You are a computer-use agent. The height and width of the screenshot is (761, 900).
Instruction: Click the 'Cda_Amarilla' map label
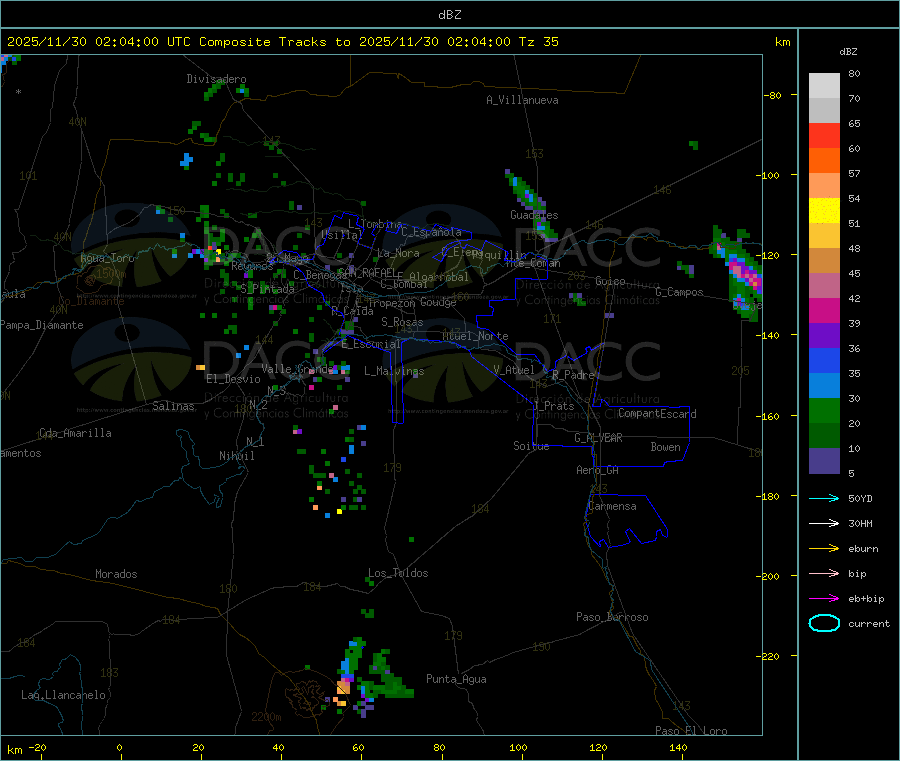coord(75,433)
